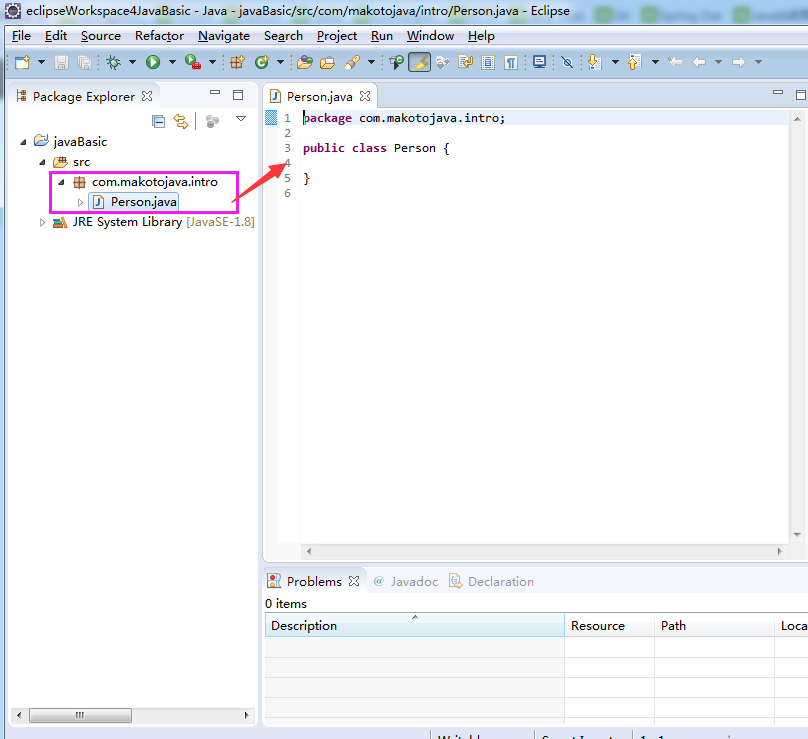Viewport: 808px width, 739px height.
Task: Click the Open Task folder icon
Action: pos(327,62)
